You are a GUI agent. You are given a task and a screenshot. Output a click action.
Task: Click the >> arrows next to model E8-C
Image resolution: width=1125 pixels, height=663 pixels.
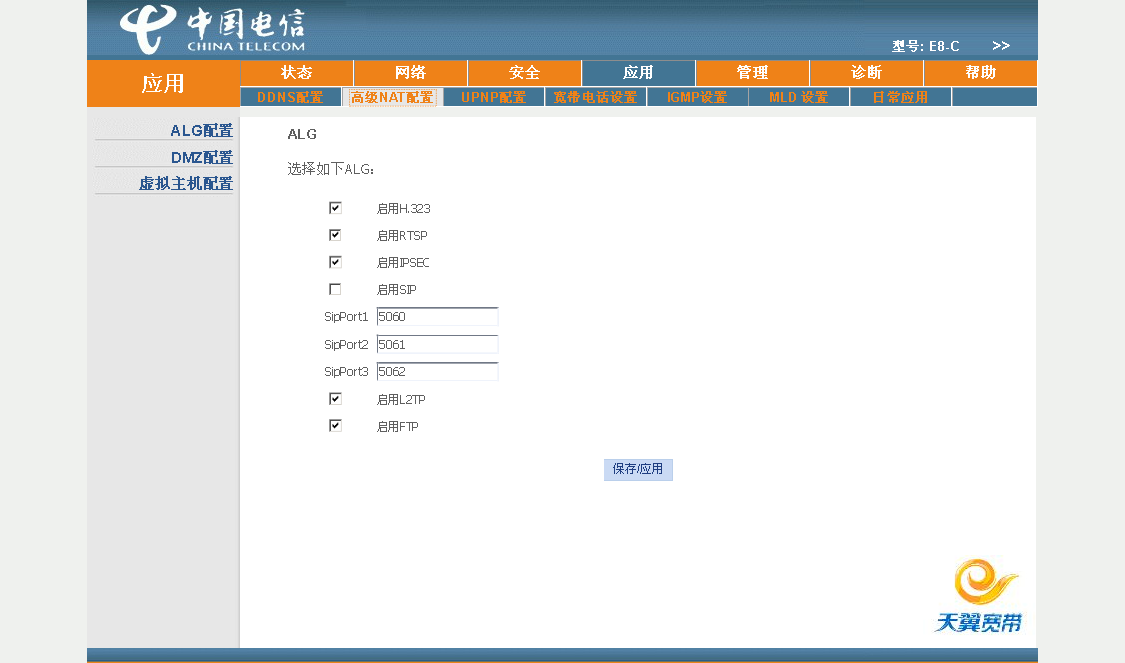coord(1001,46)
